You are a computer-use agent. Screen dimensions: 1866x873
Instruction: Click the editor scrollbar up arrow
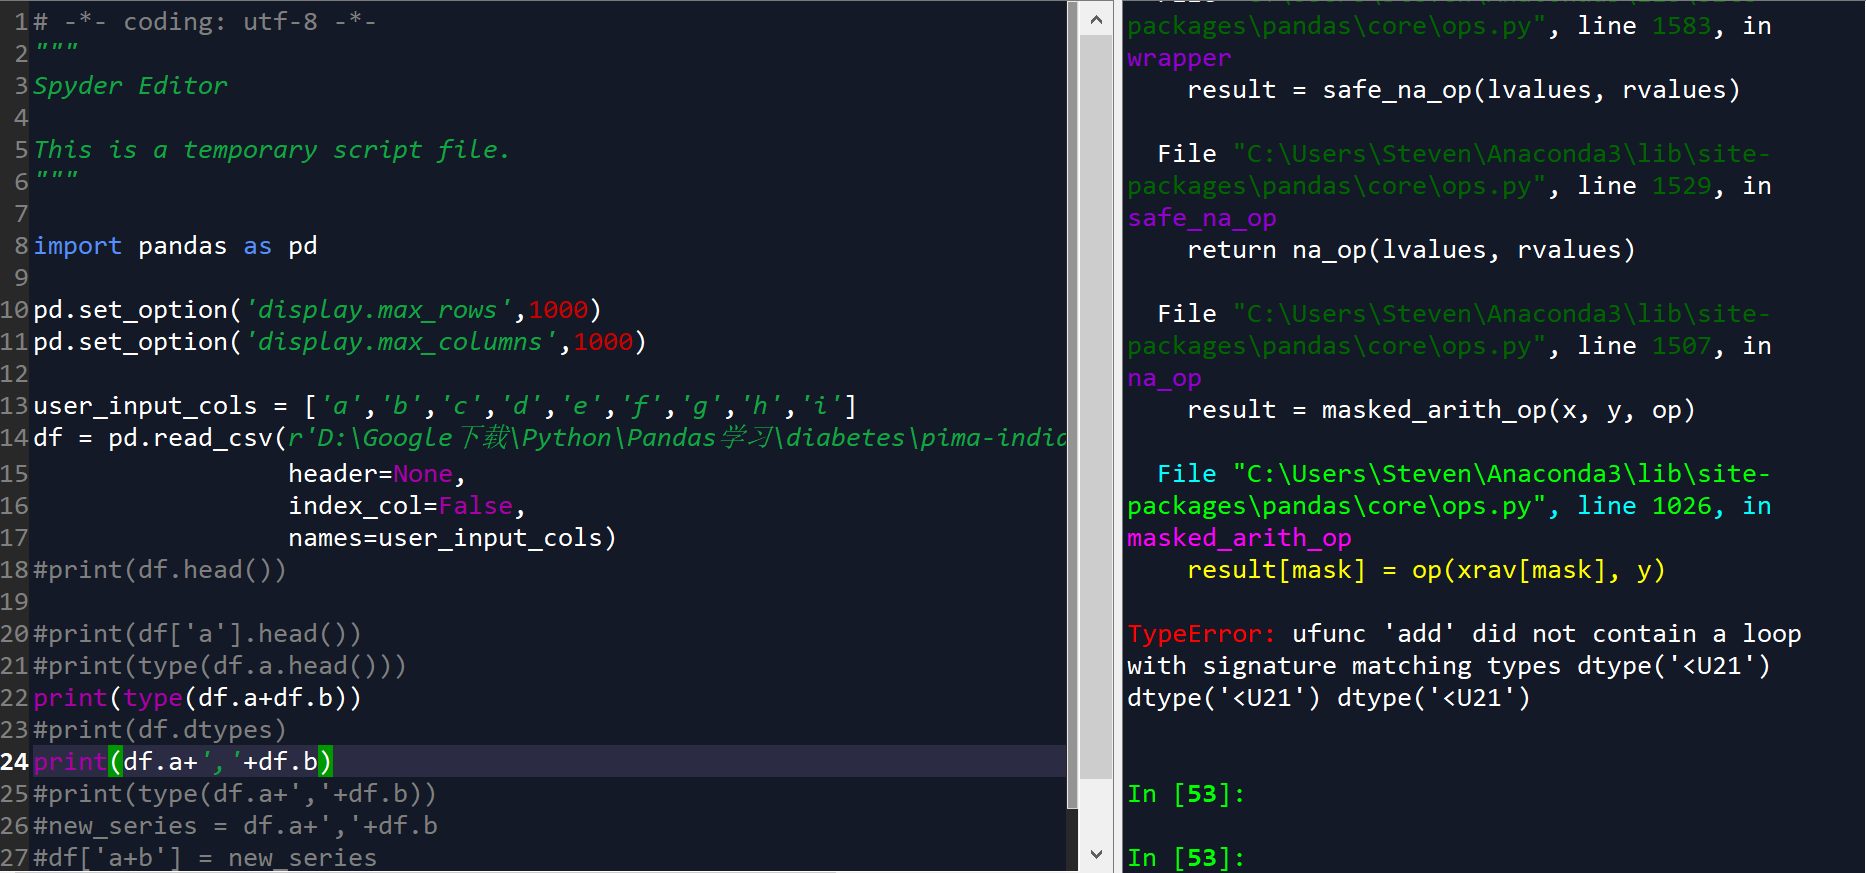pyautogui.click(x=1096, y=19)
